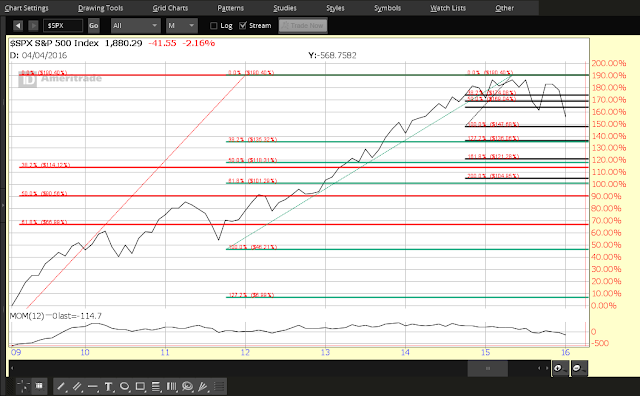Open the Patterns menu
Image resolution: width=640 pixels, height=396 pixels.
point(231,8)
